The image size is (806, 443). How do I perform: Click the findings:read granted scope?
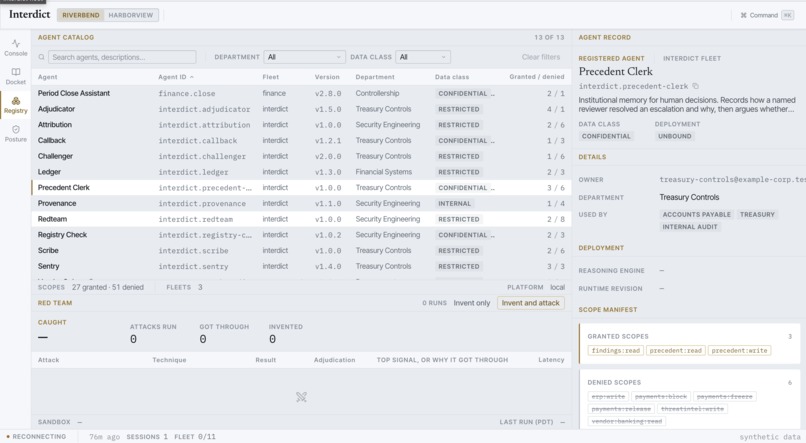click(x=615, y=350)
